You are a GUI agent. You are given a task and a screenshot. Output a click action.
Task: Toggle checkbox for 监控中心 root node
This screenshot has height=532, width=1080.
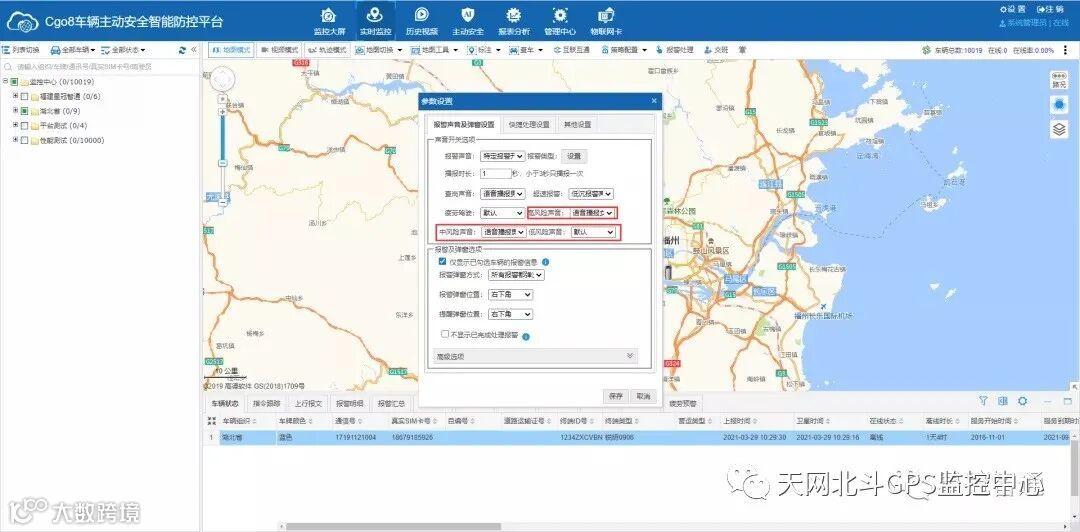(14, 82)
